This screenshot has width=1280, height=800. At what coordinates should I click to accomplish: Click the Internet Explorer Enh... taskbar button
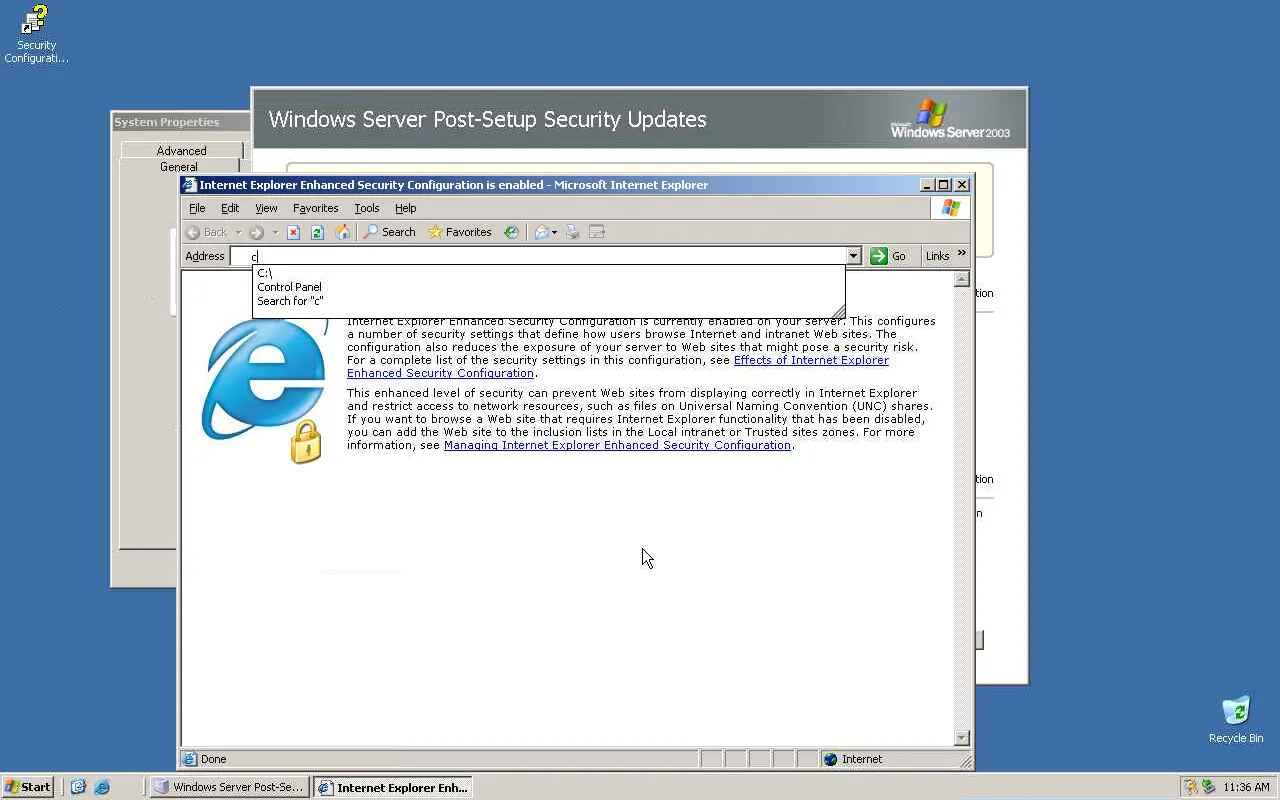(x=393, y=787)
